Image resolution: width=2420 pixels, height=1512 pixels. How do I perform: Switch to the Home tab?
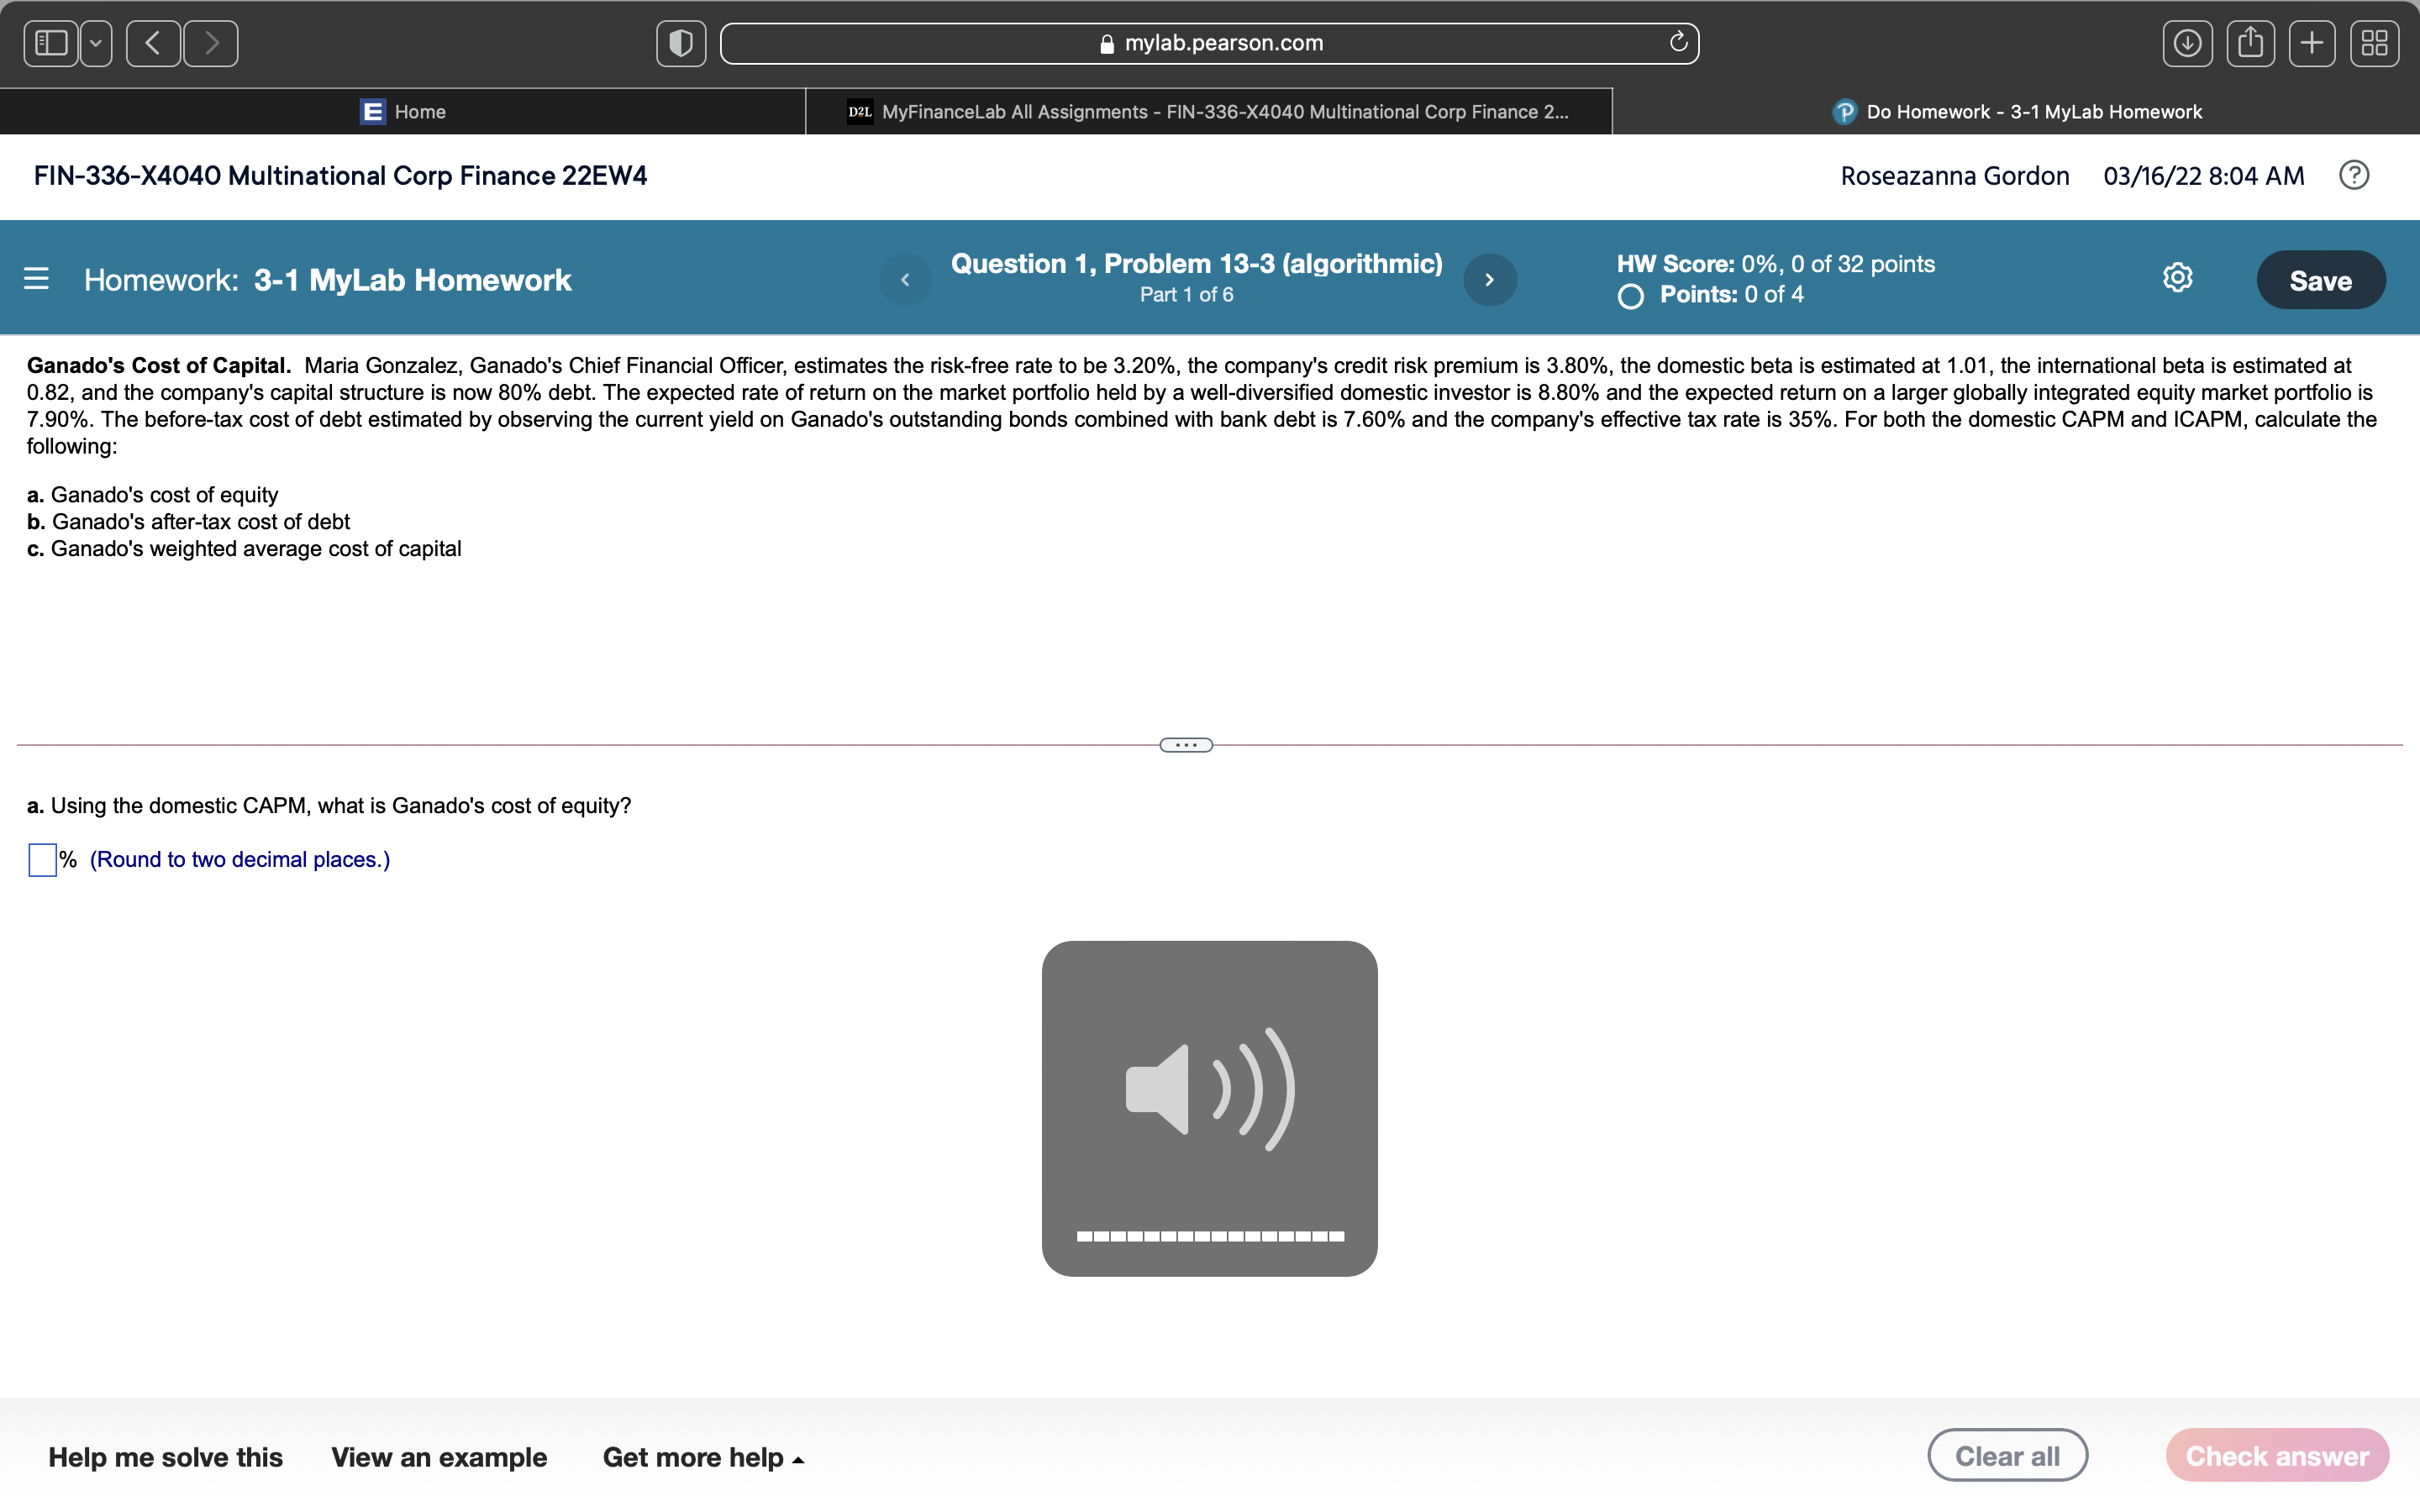coord(404,111)
